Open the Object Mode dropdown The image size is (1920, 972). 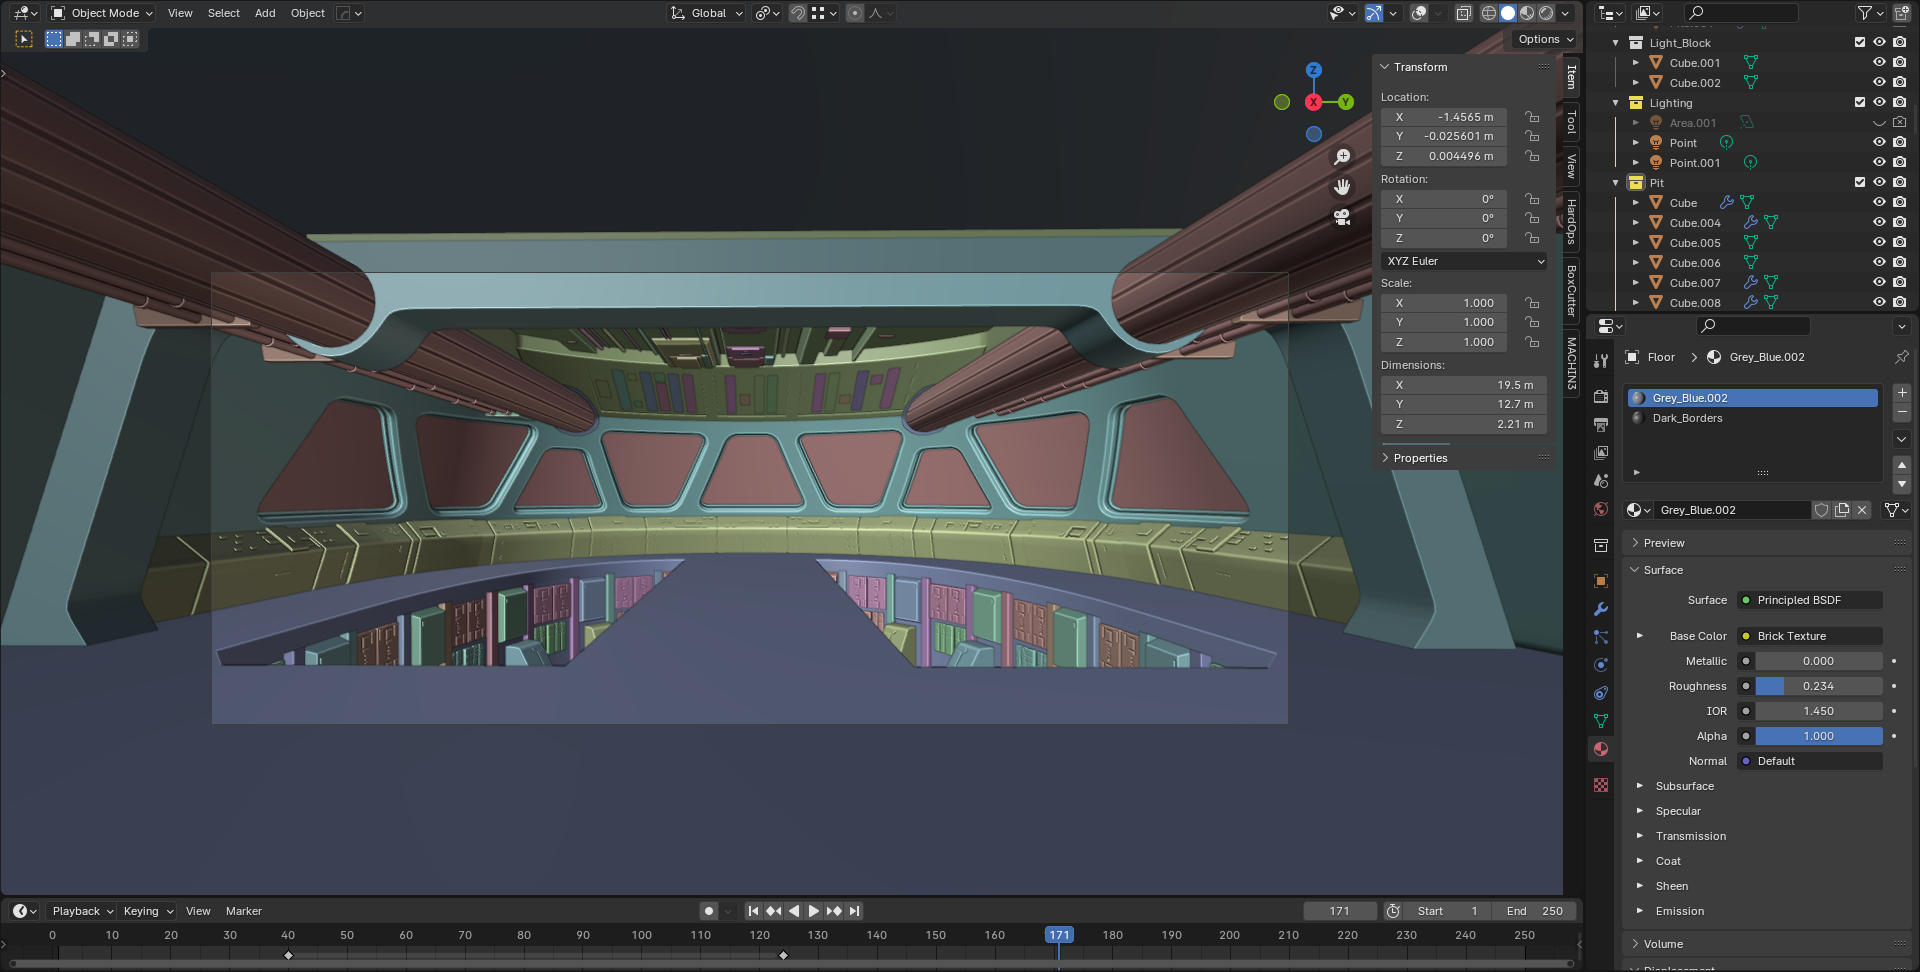tap(103, 13)
